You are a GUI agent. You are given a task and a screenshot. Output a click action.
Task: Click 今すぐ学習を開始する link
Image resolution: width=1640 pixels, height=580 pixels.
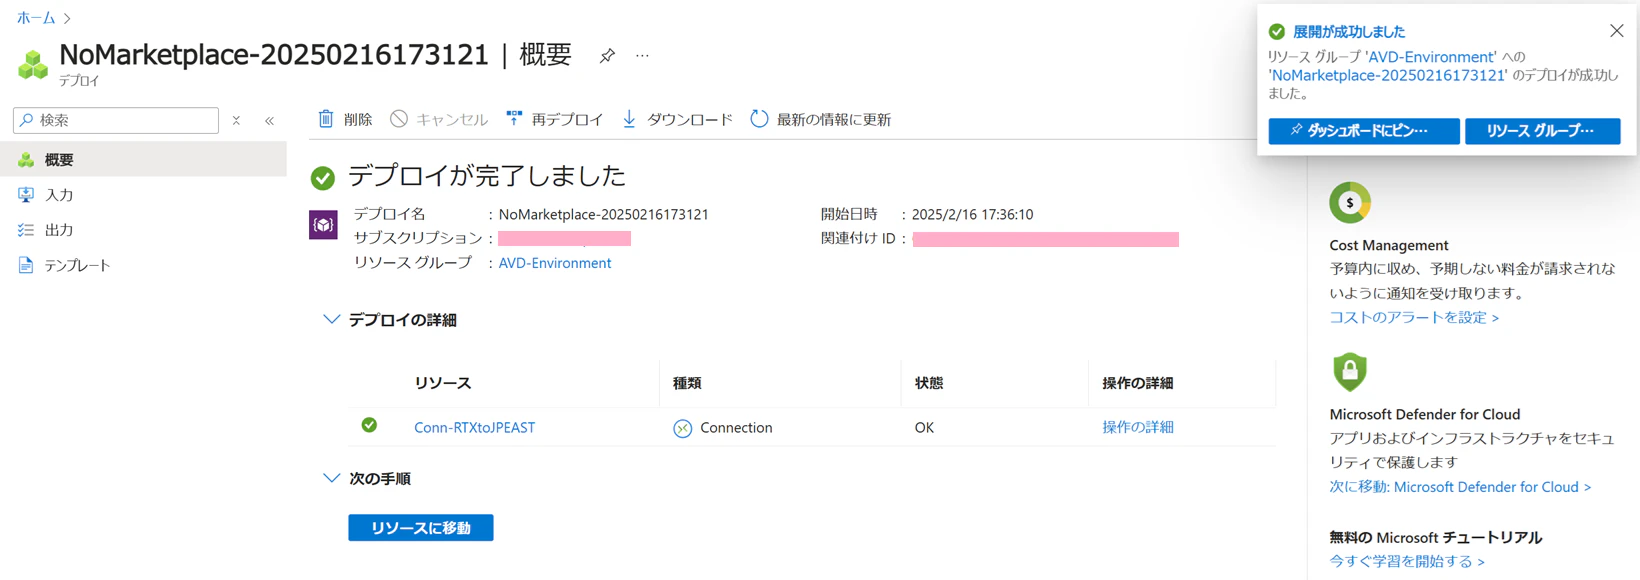[x=1407, y=561]
